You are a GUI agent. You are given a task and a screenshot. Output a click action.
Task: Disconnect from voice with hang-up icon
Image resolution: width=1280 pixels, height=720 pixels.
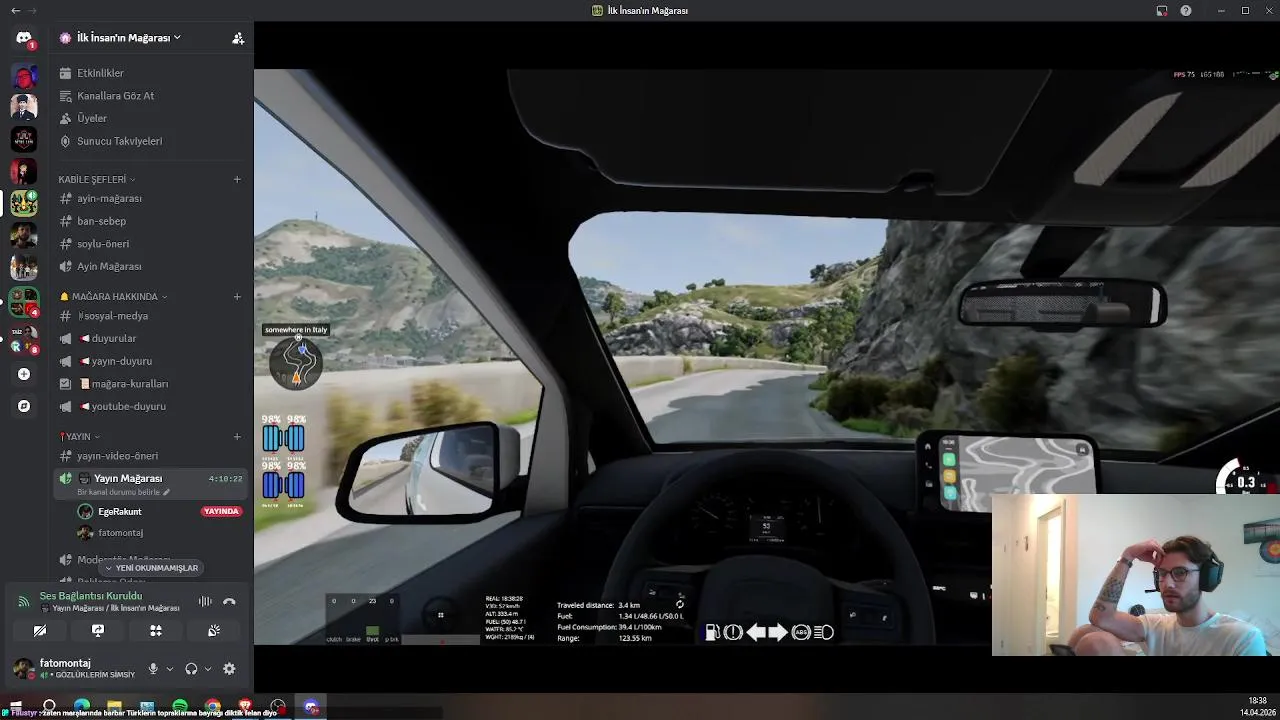(x=229, y=601)
